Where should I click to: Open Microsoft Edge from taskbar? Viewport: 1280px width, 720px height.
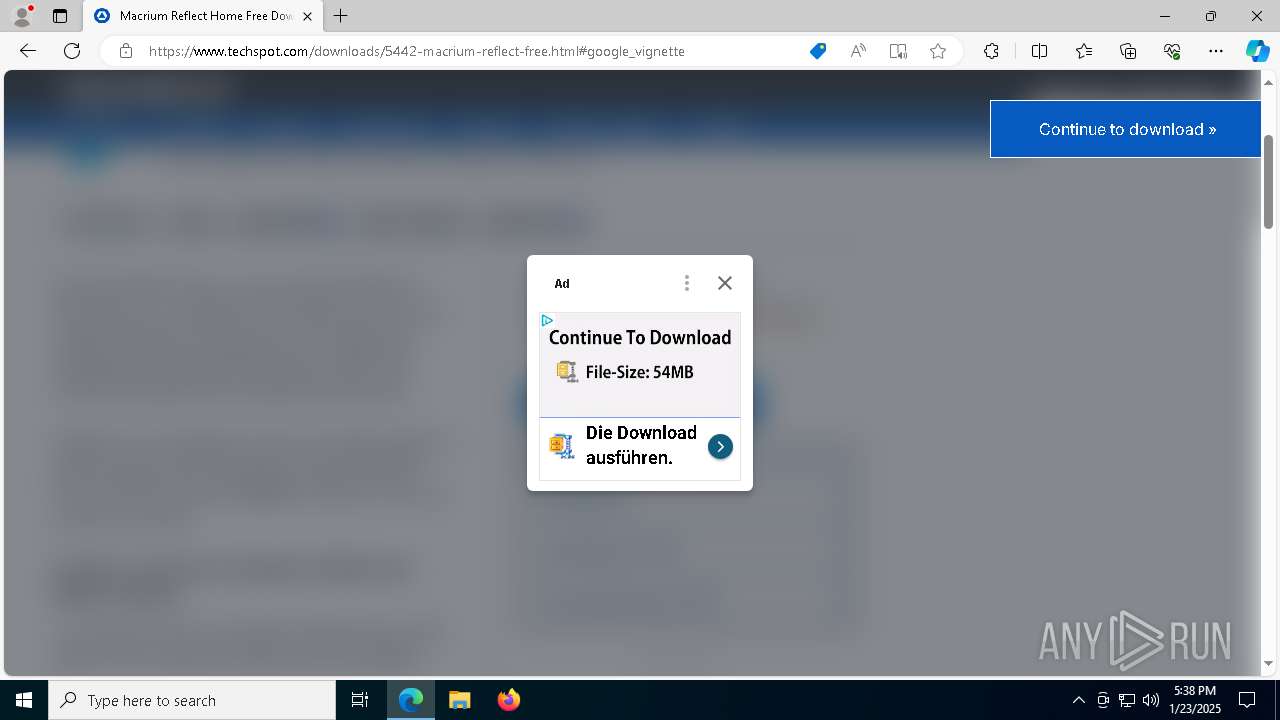[411, 700]
